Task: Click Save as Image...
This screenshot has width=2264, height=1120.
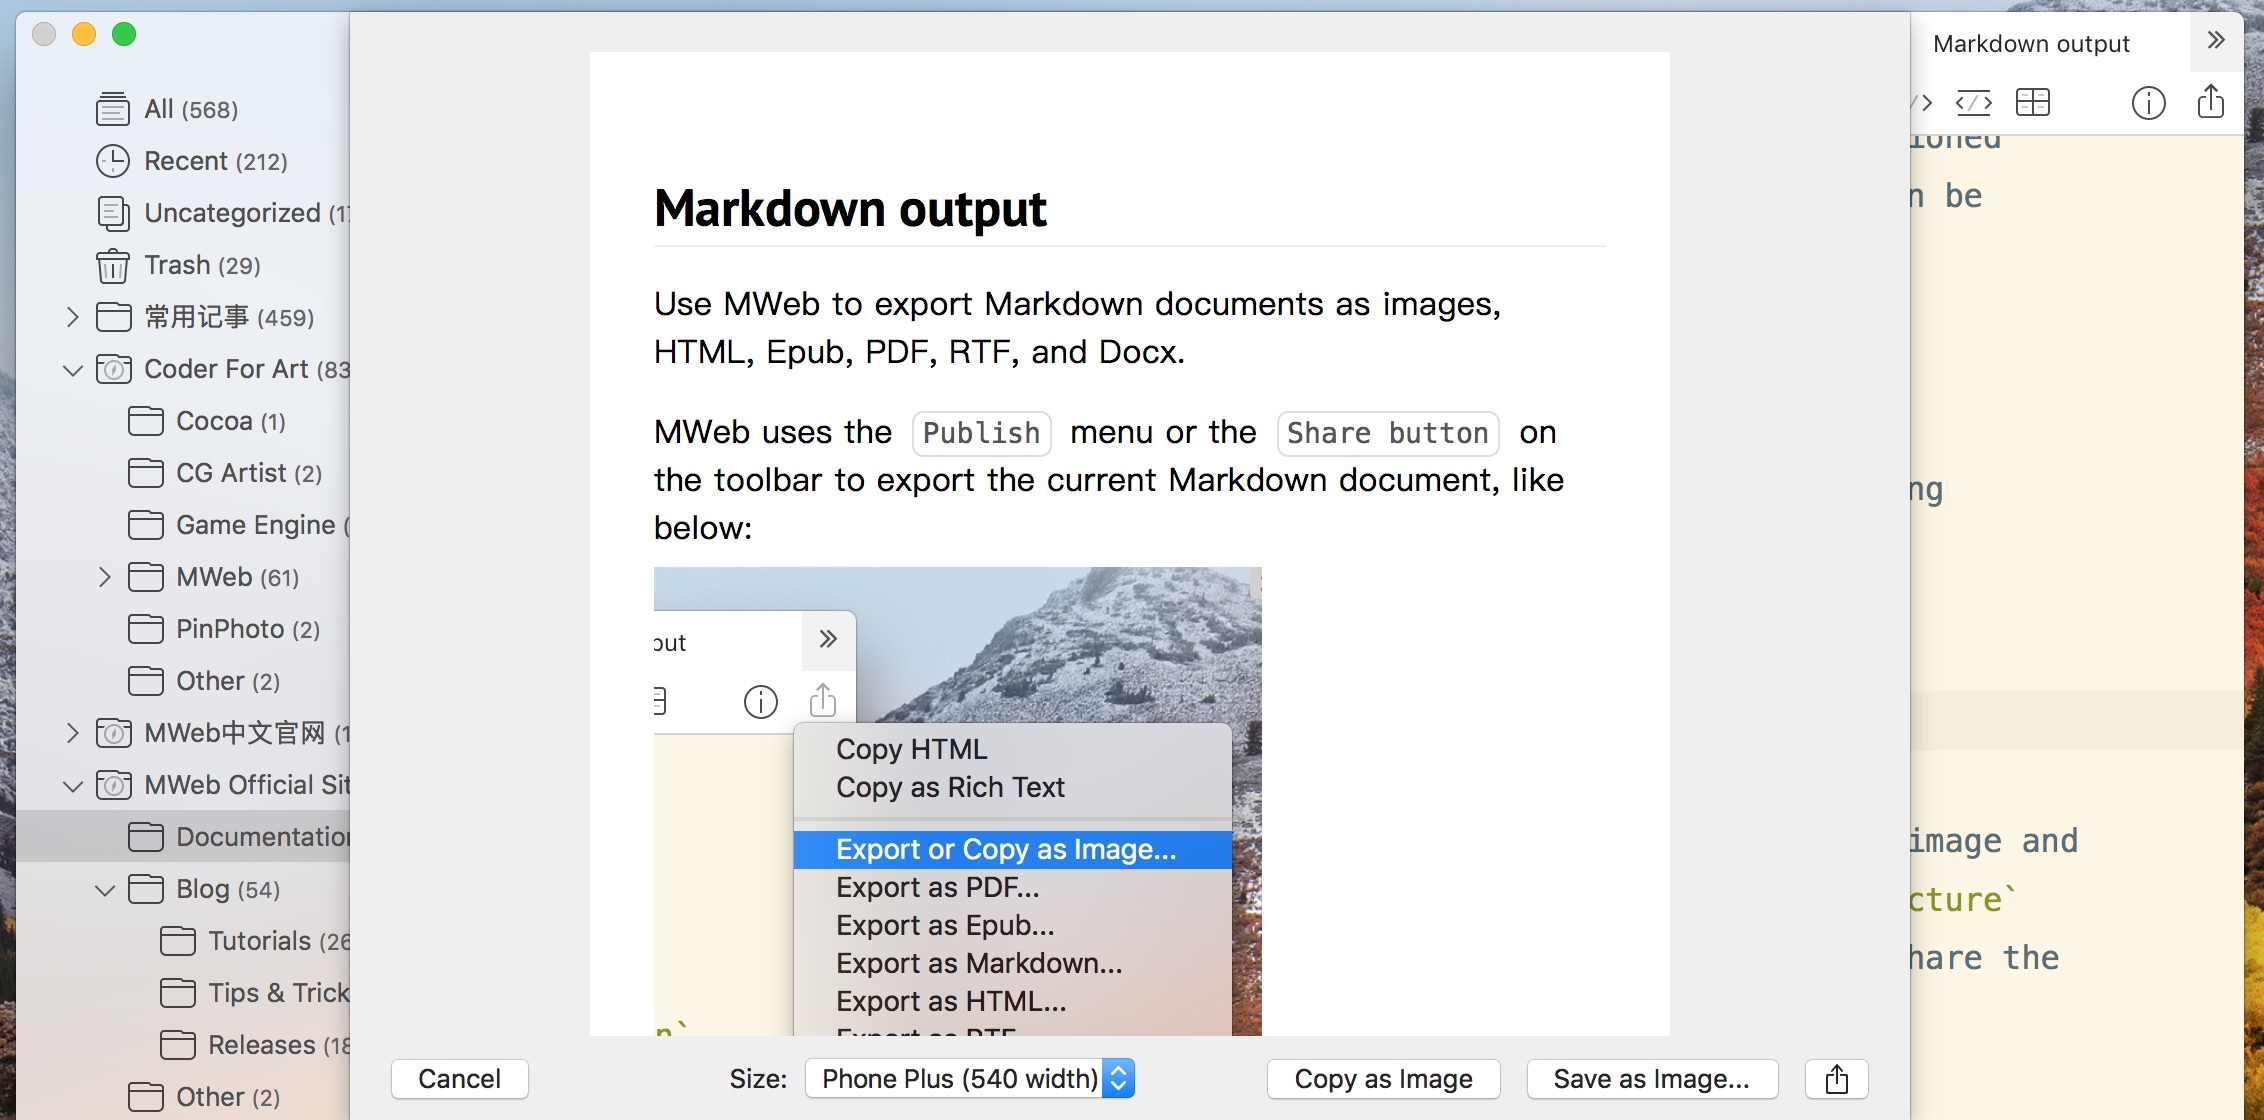Action: pos(1650,1078)
